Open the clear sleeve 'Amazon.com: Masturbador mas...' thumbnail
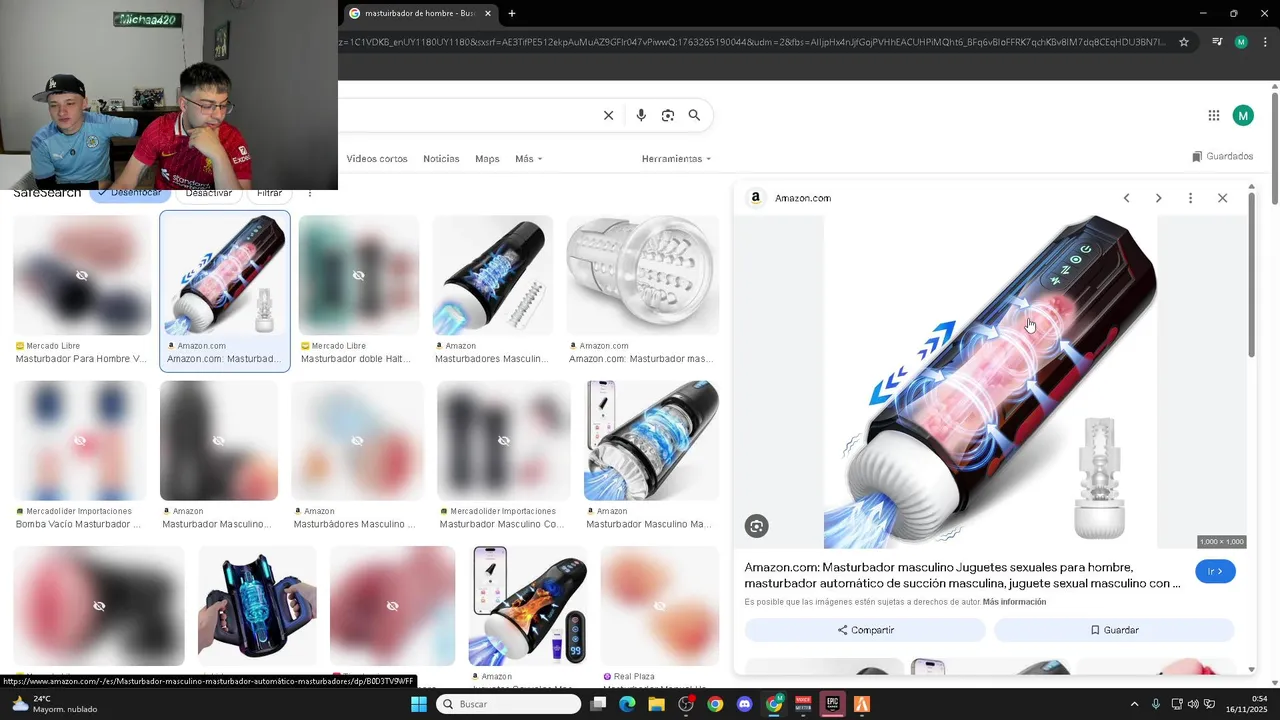Image resolution: width=1280 pixels, height=720 pixels. (642, 275)
